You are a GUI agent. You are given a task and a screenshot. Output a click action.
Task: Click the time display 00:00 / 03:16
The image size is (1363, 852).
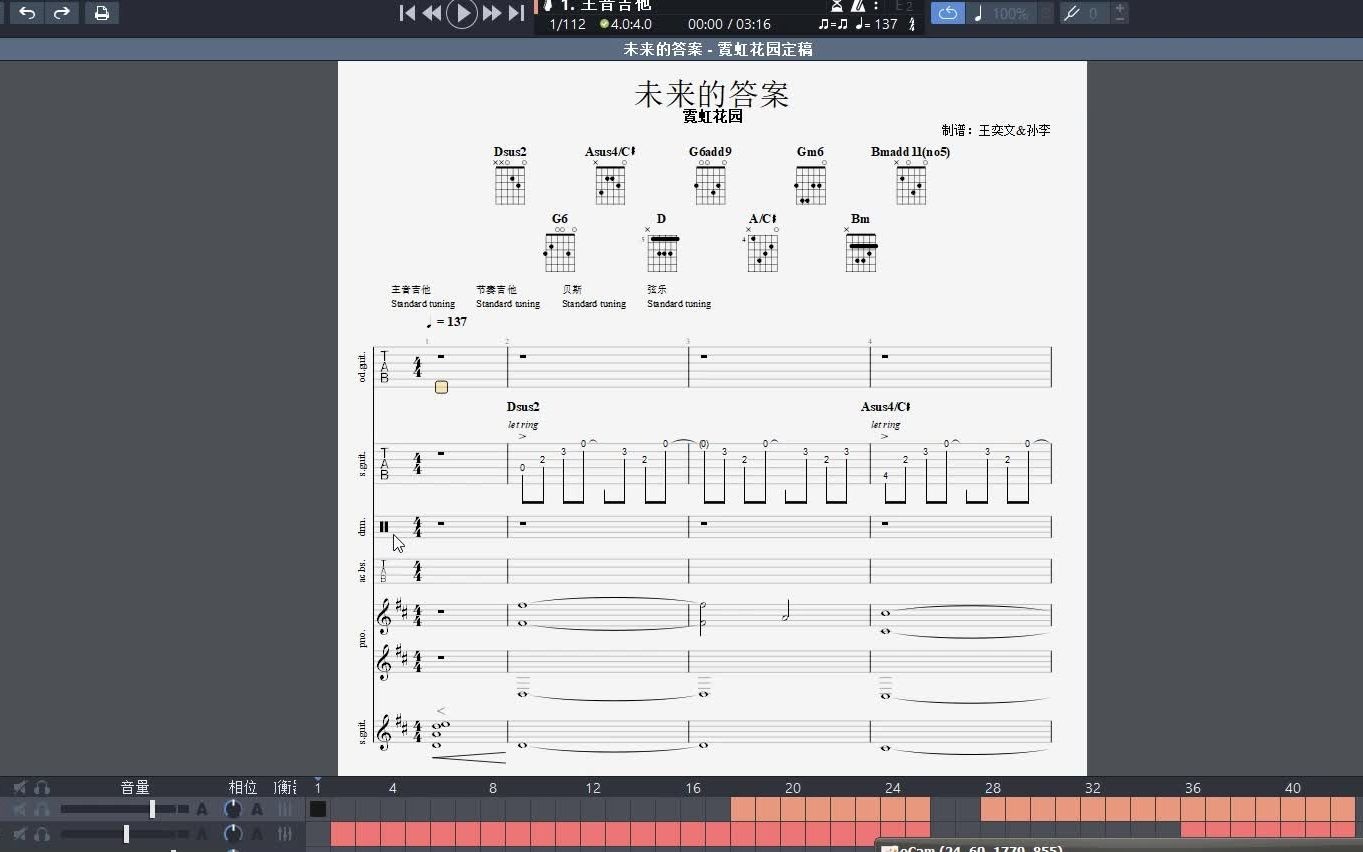point(729,24)
